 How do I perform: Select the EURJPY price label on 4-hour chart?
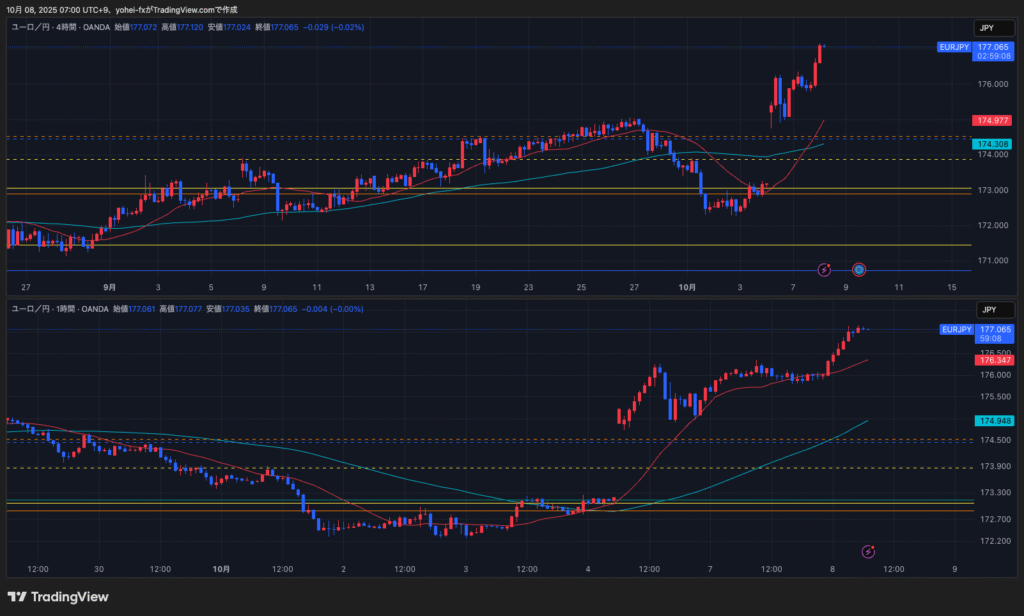(955, 47)
